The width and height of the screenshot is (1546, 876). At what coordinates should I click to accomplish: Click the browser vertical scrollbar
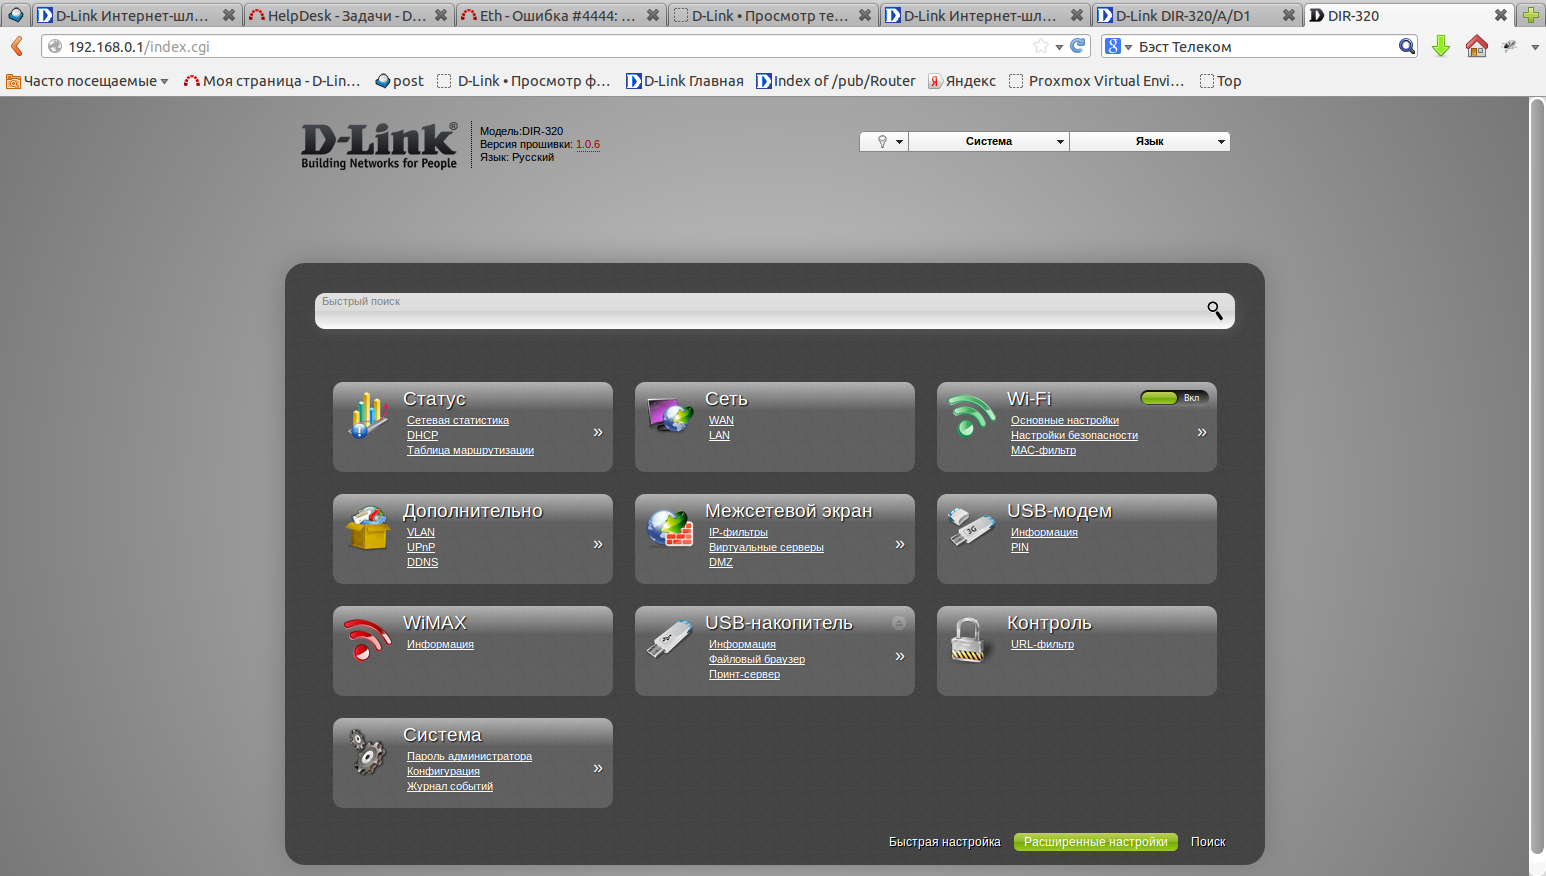(1537, 475)
